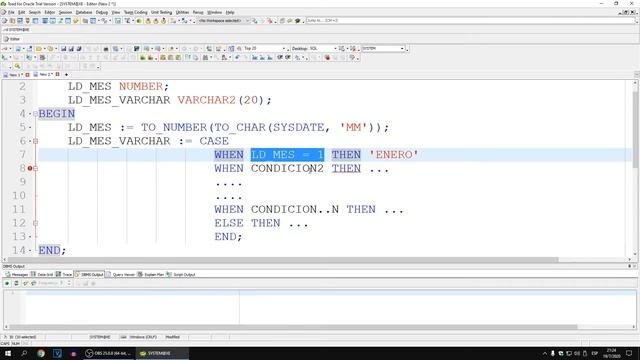The image size is (640, 360).
Task: Collapse the CASE fold on line 6
Action: pyautogui.click(x=36, y=141)
